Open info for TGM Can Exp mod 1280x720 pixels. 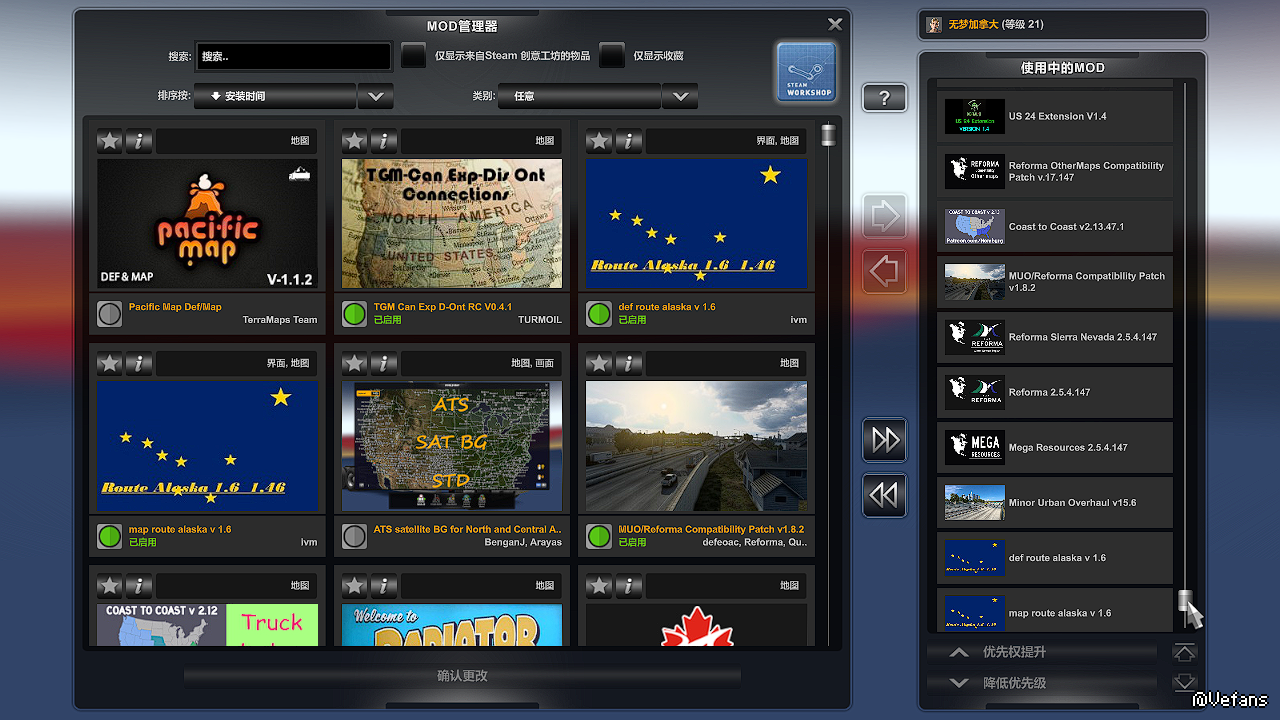pos(383,141)
